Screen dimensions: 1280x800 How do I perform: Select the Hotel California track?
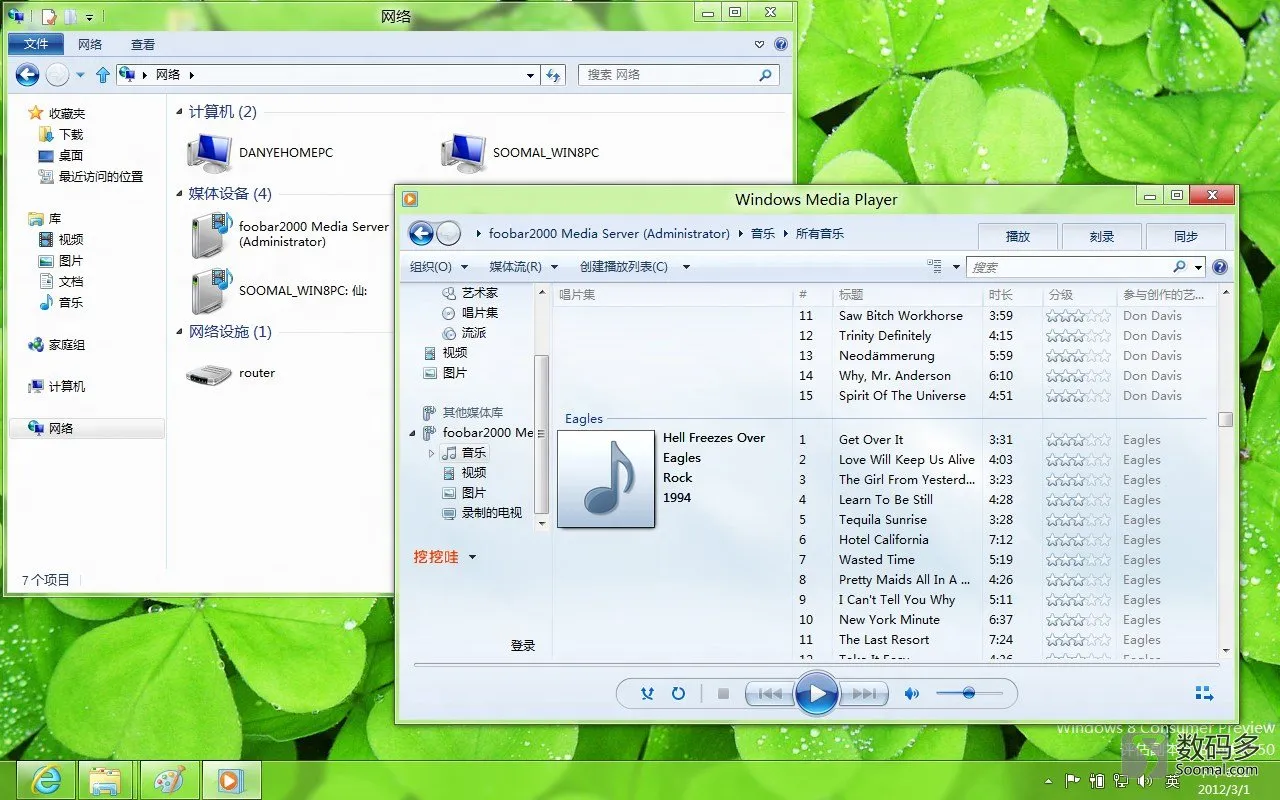pyautogui.click(x=883, y=540)
